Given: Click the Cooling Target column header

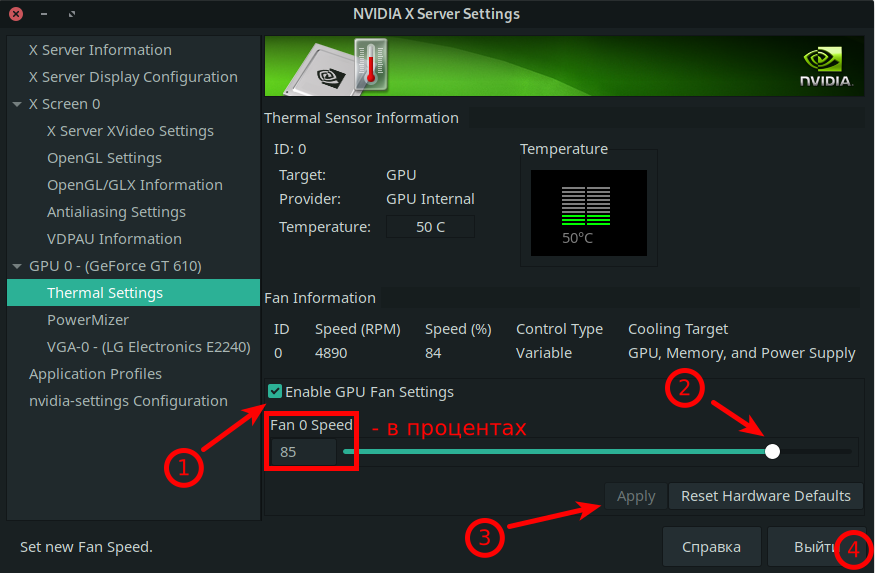Looking at the screenshot, I should click(x=678, y=329).
